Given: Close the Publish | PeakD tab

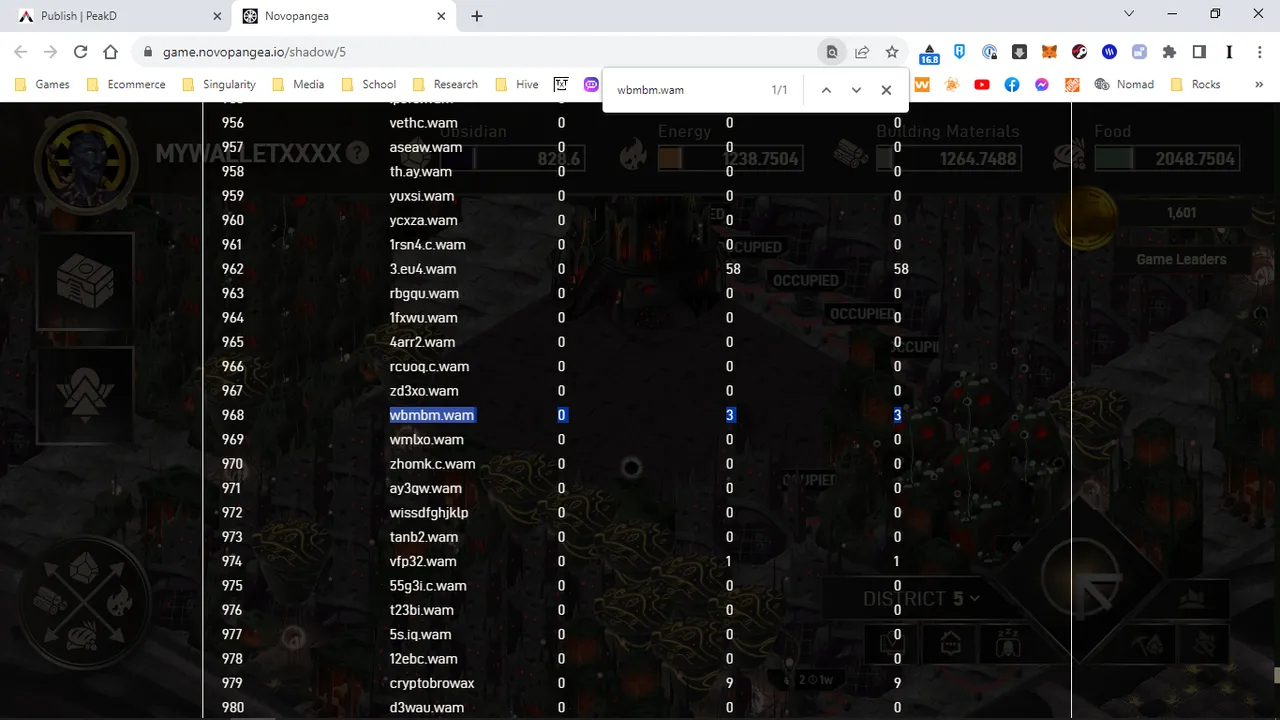Looking at the screenshot, I should click(x=217, y=16).
